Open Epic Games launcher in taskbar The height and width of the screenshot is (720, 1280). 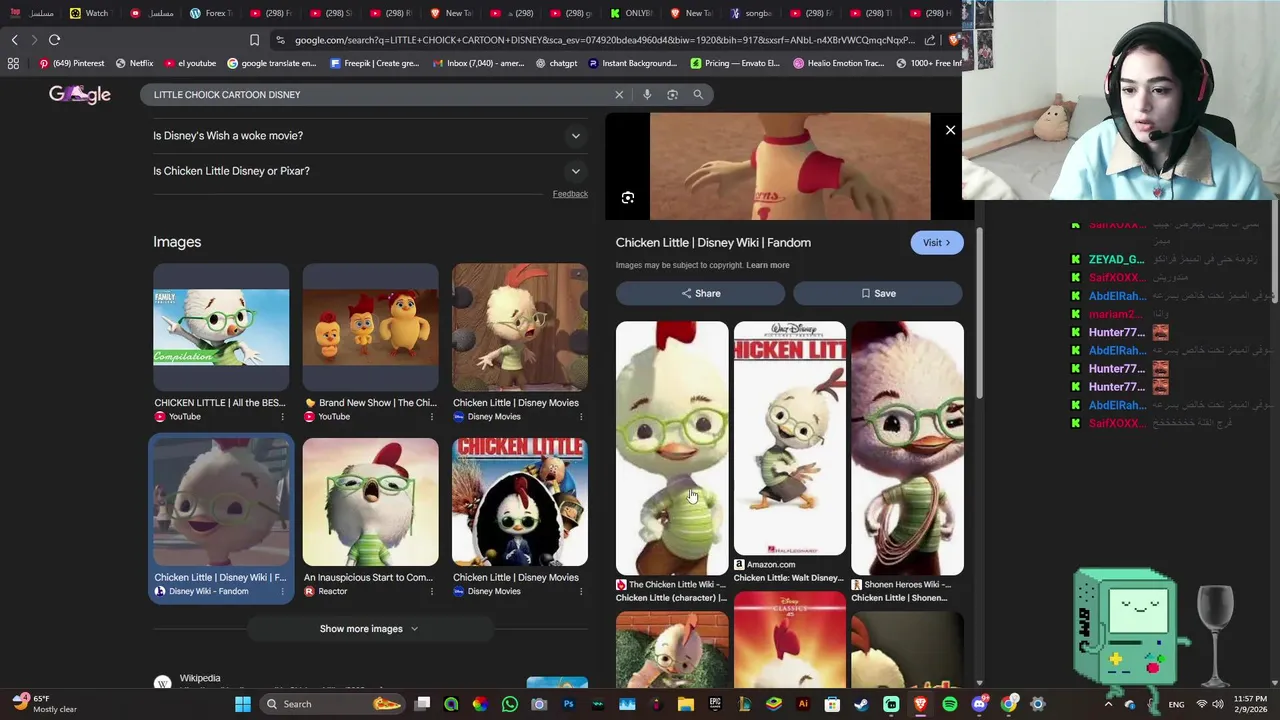[714, 704]
